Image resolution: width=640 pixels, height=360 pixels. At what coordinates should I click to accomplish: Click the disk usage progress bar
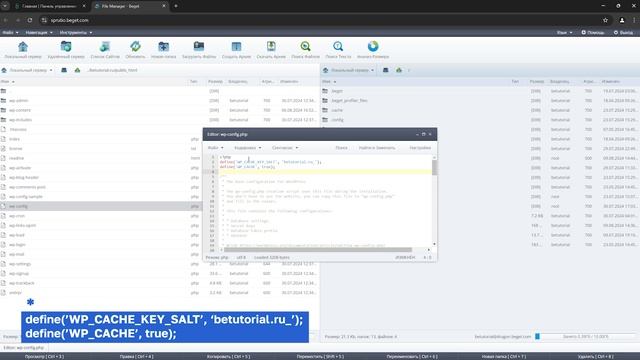tap(586, 336)
